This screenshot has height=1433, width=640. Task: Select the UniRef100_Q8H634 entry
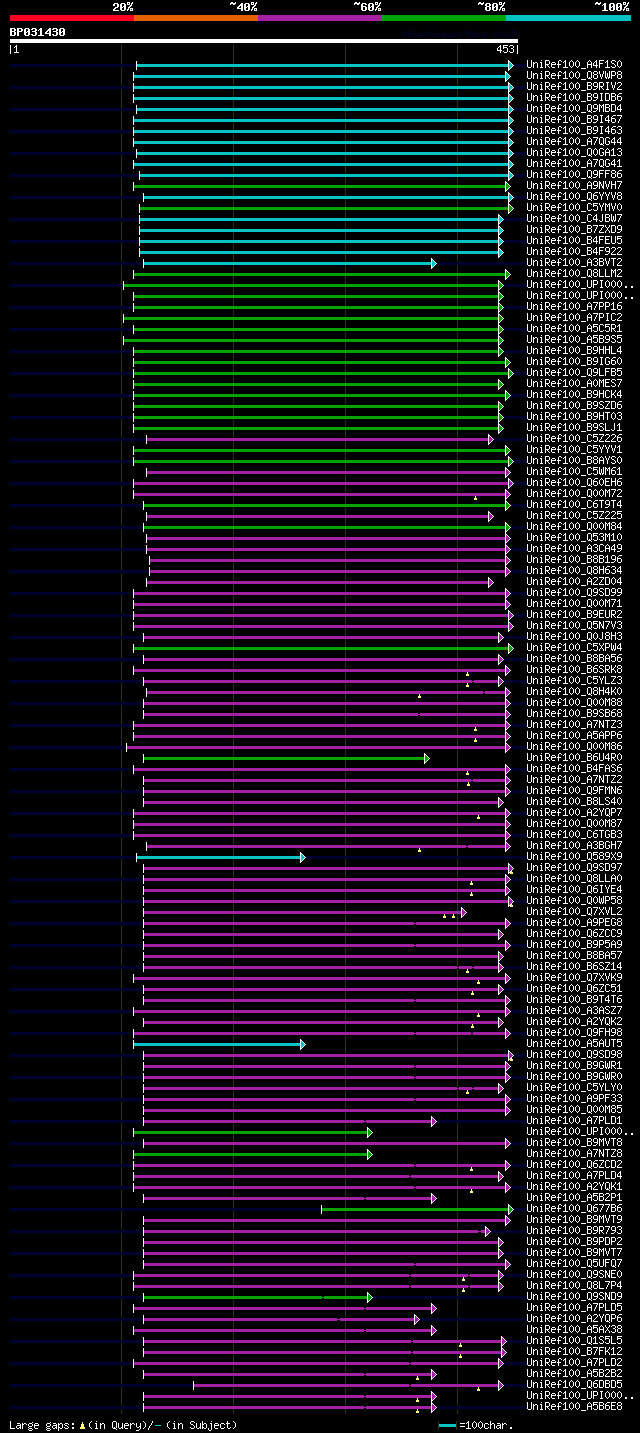pyautogui.click(x=574, y=570)
